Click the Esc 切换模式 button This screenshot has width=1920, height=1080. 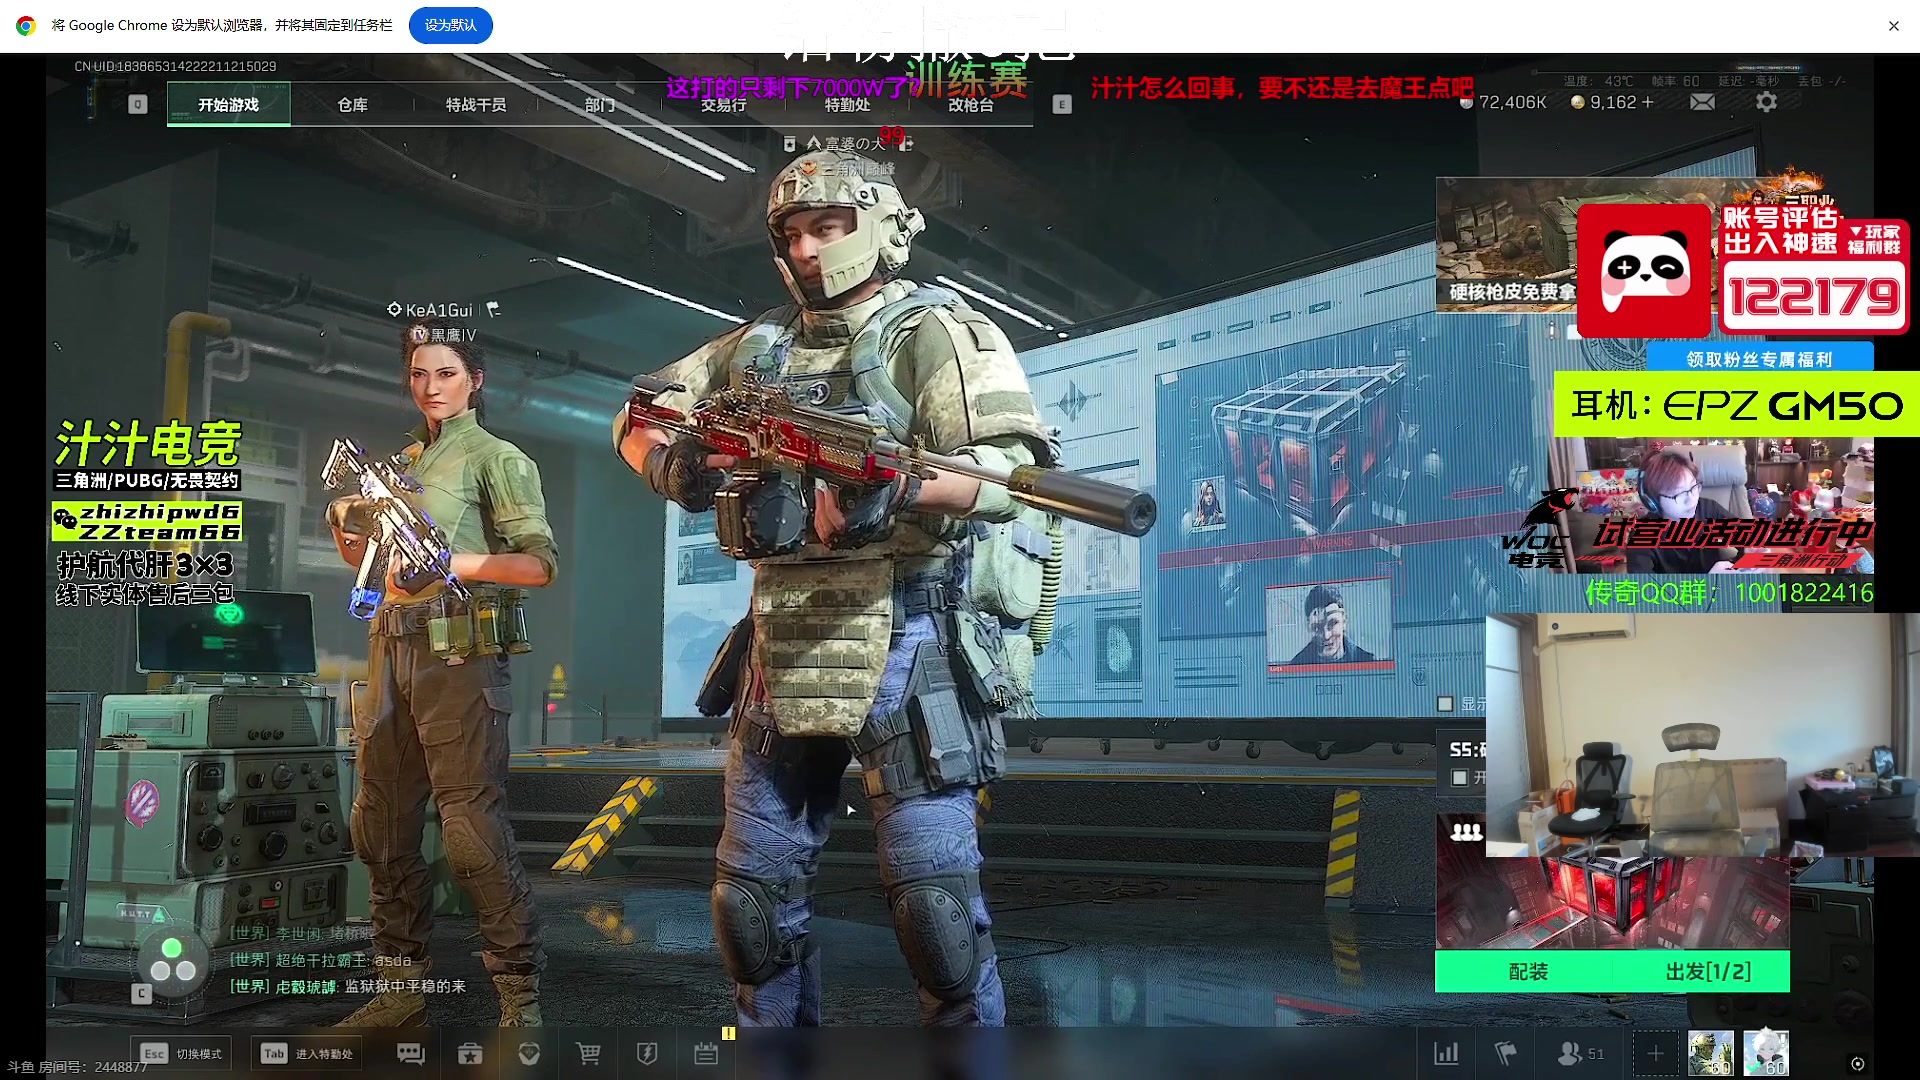coord(181,1054)
